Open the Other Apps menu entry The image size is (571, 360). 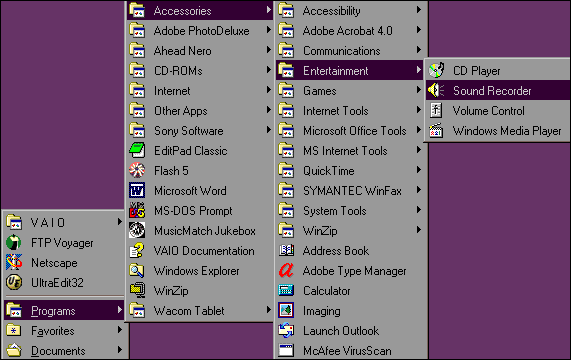click(x=200, y=110)
